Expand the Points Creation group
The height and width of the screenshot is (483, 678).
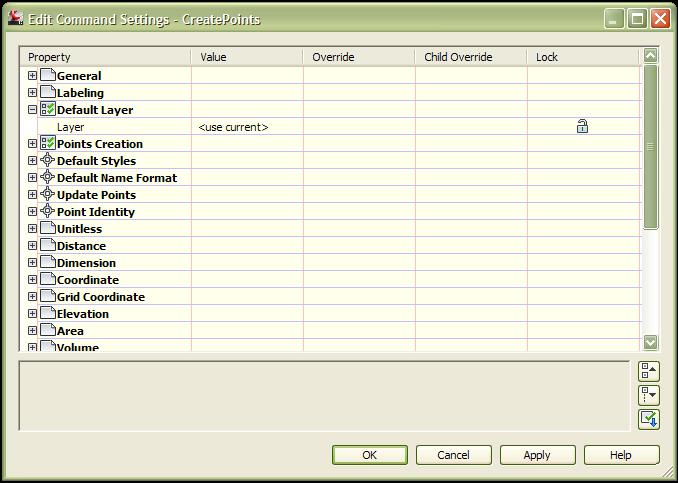(x=32, y=144)
